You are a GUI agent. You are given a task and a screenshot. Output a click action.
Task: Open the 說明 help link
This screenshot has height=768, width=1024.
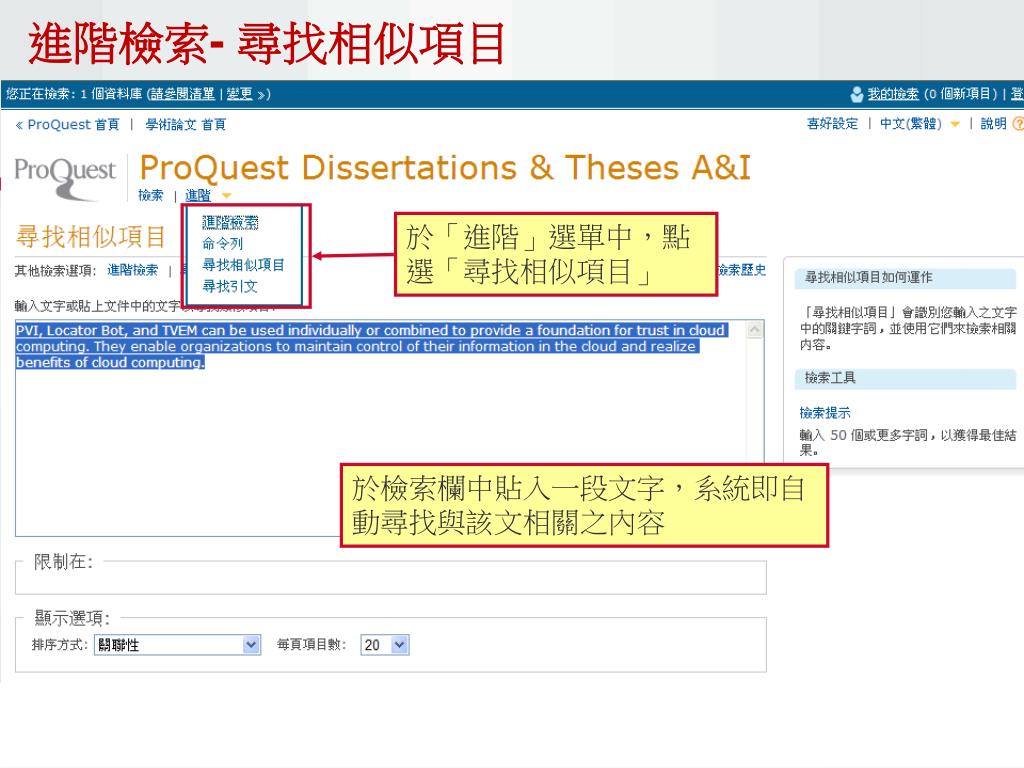993,123
